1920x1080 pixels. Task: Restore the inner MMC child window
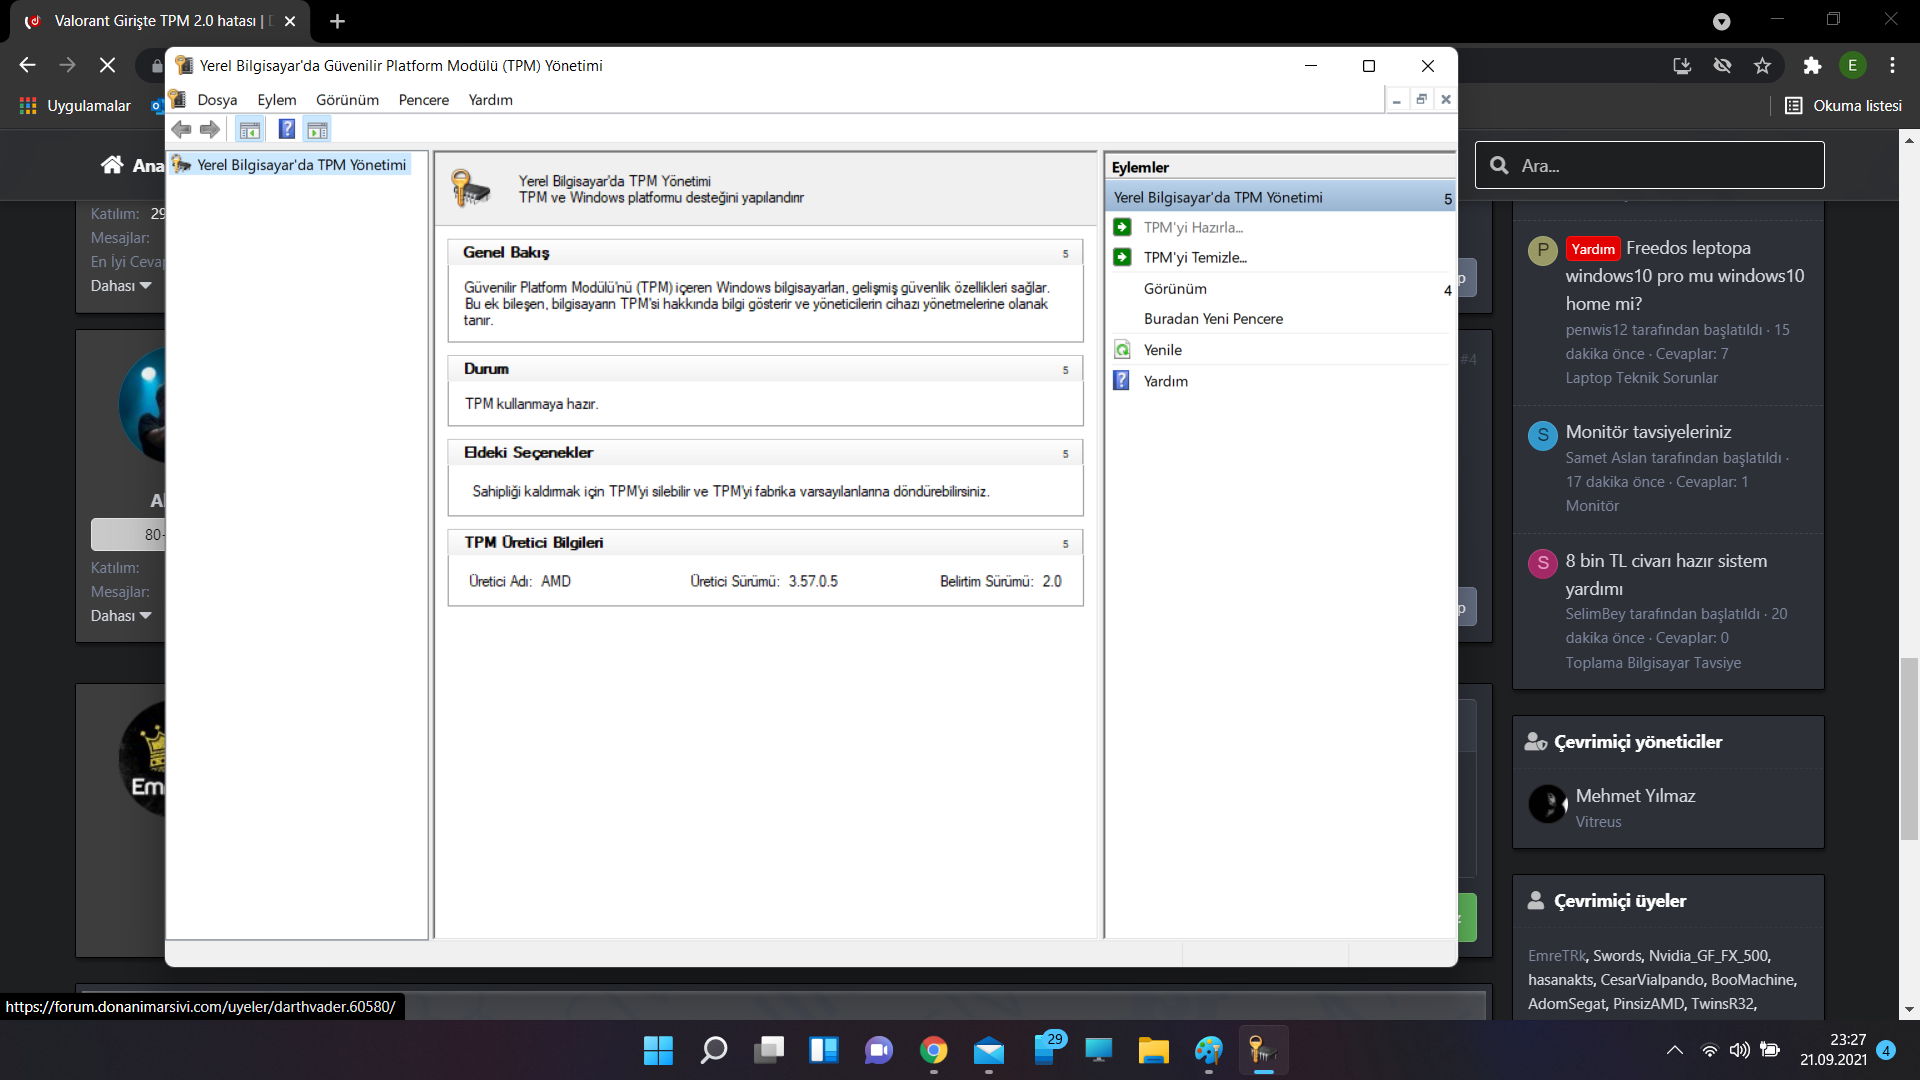[x=1421, y=99]
